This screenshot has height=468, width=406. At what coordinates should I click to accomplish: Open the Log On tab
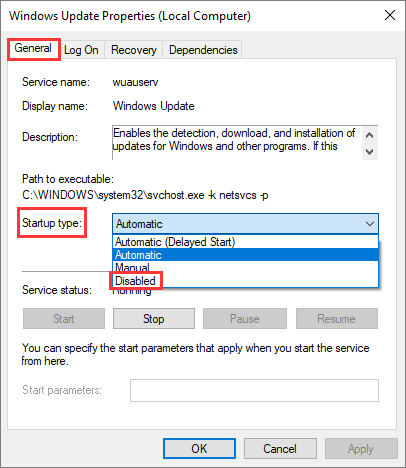pos(81,50)
